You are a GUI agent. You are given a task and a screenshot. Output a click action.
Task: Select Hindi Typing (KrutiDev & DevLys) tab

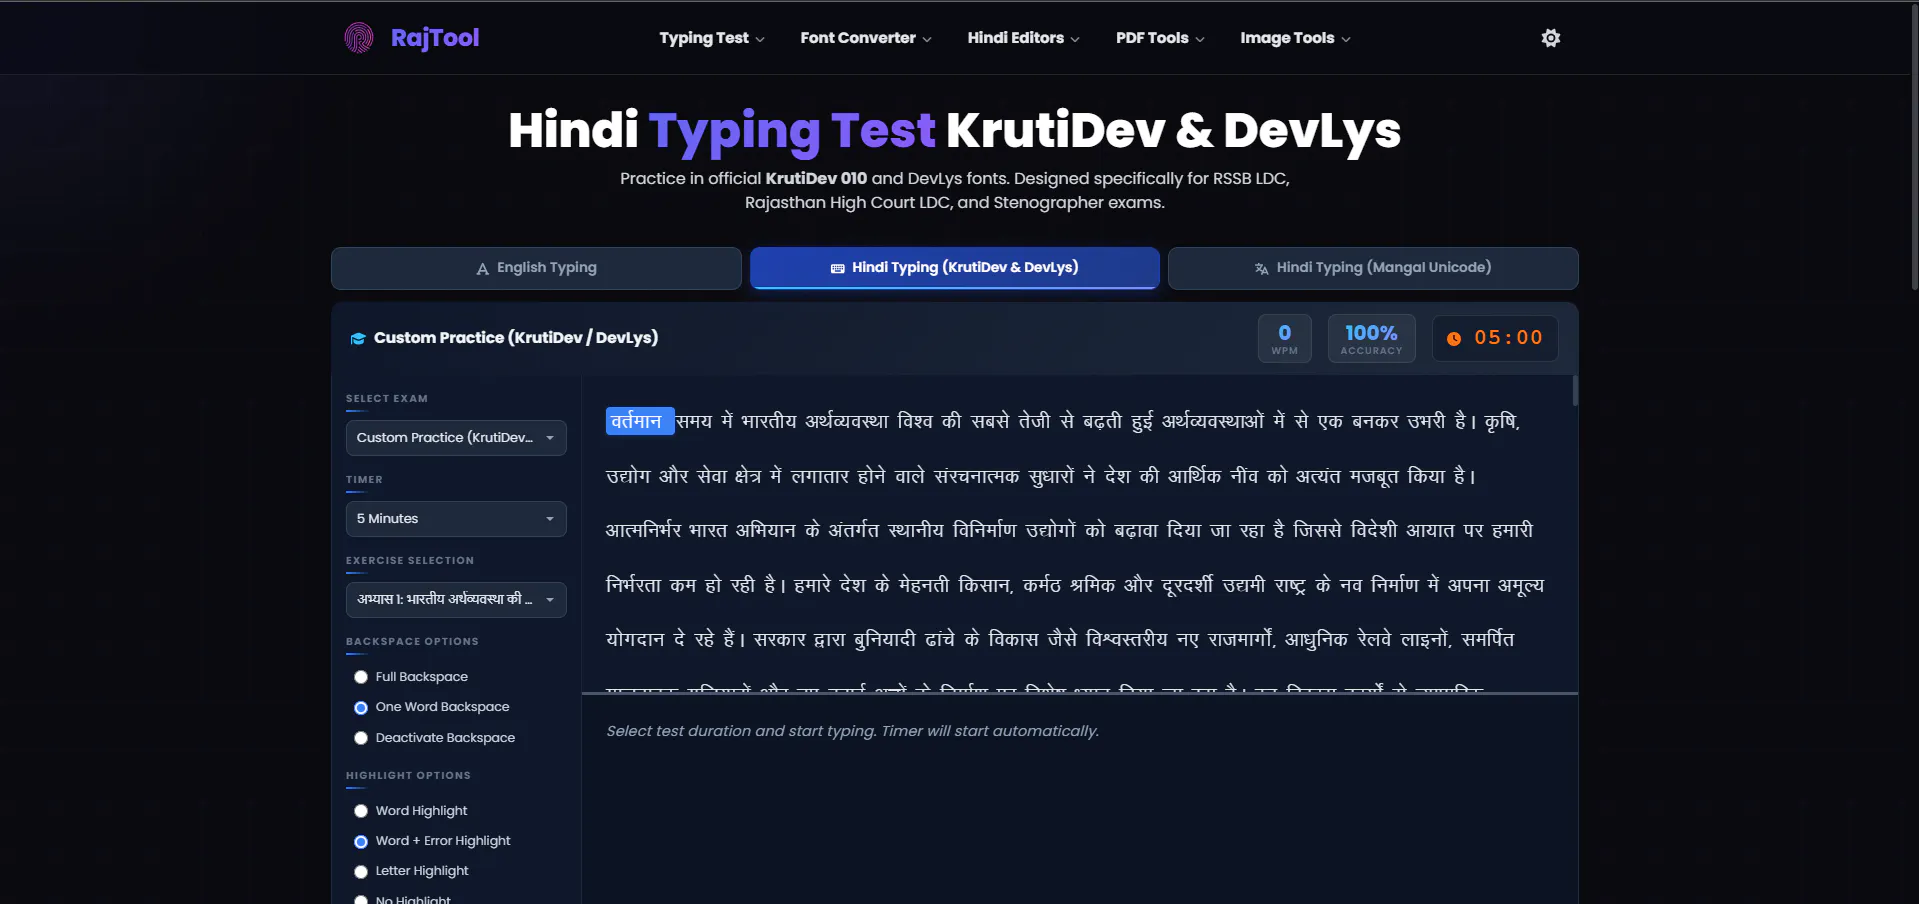pyautogui.click(x=955, y=268)
